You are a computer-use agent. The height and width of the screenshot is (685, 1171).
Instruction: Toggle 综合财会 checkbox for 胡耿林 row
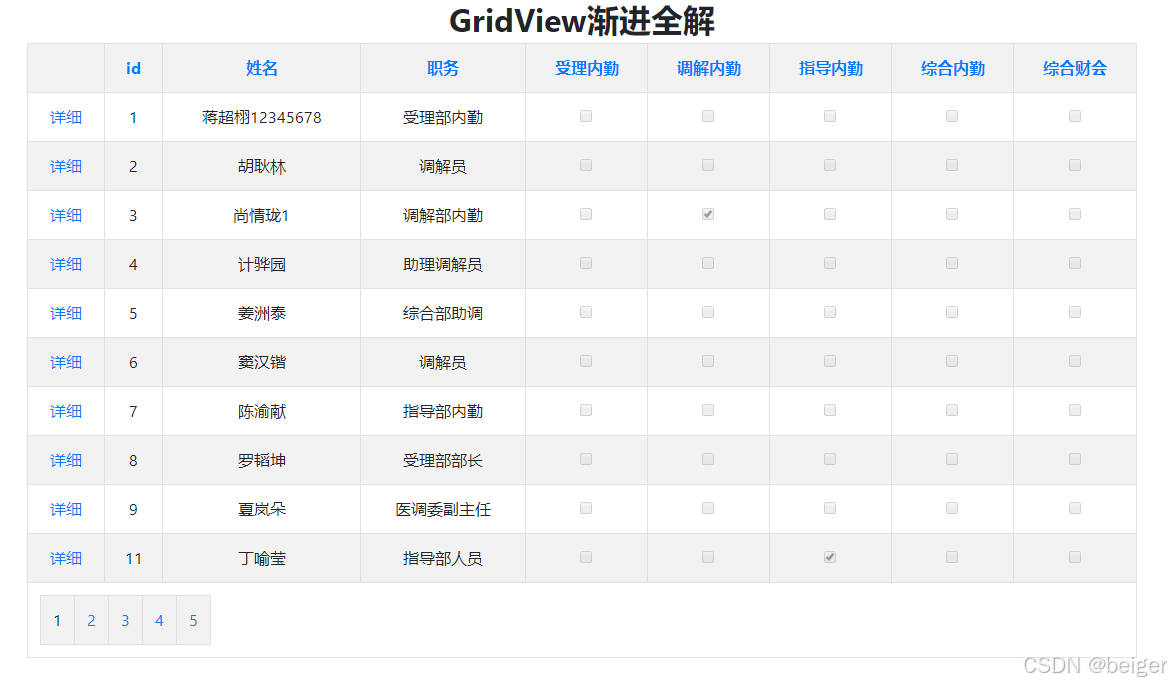pyautogui.click(x=1075, y=165)
